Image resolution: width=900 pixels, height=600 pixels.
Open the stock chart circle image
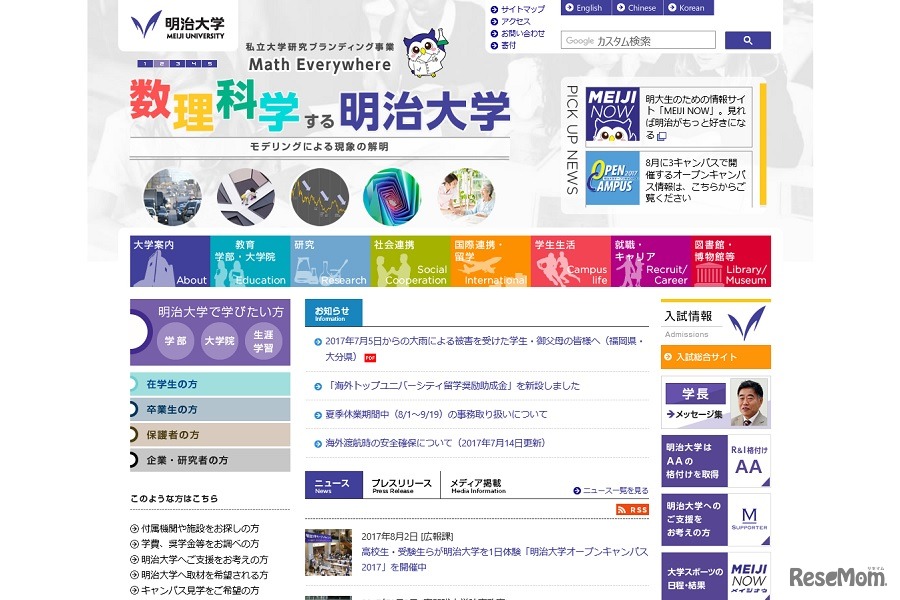[x=320, y=197]
